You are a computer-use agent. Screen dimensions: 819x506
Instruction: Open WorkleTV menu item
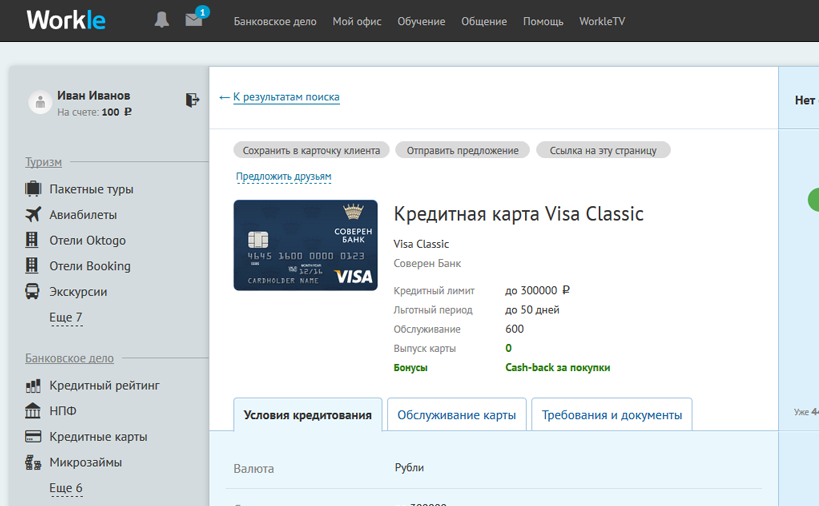[x=602, y=21]
